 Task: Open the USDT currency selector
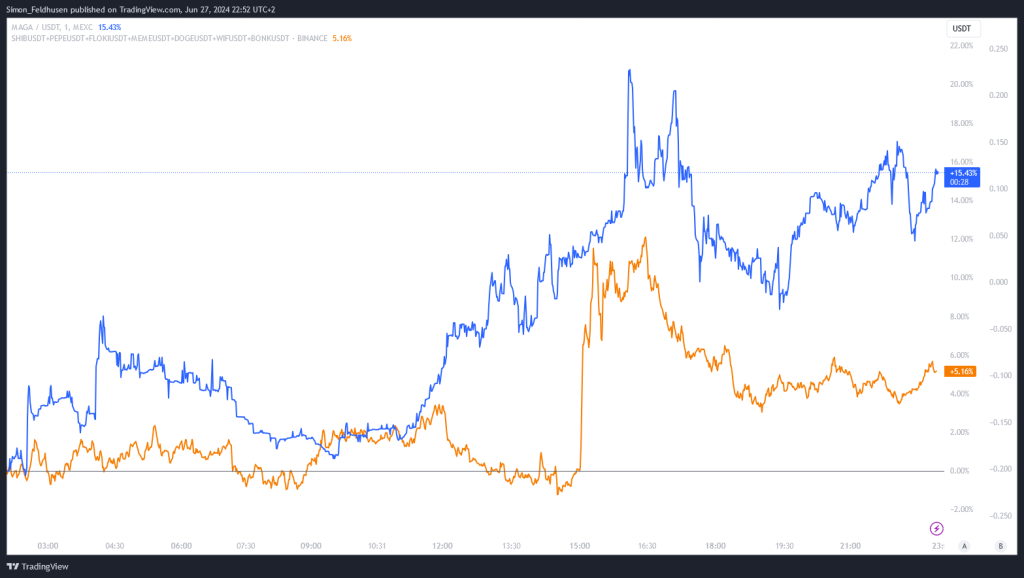963,29
